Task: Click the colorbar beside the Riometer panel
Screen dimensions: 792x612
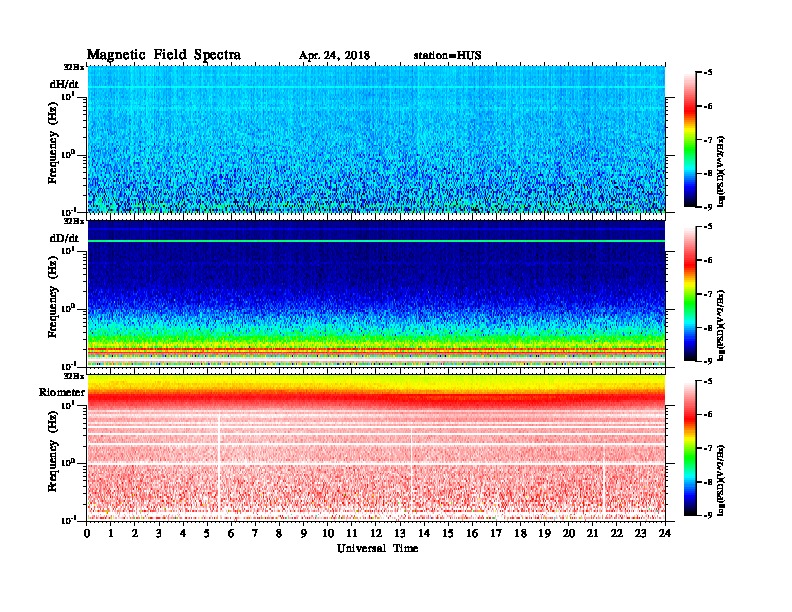Action: (x=690, y=448)
